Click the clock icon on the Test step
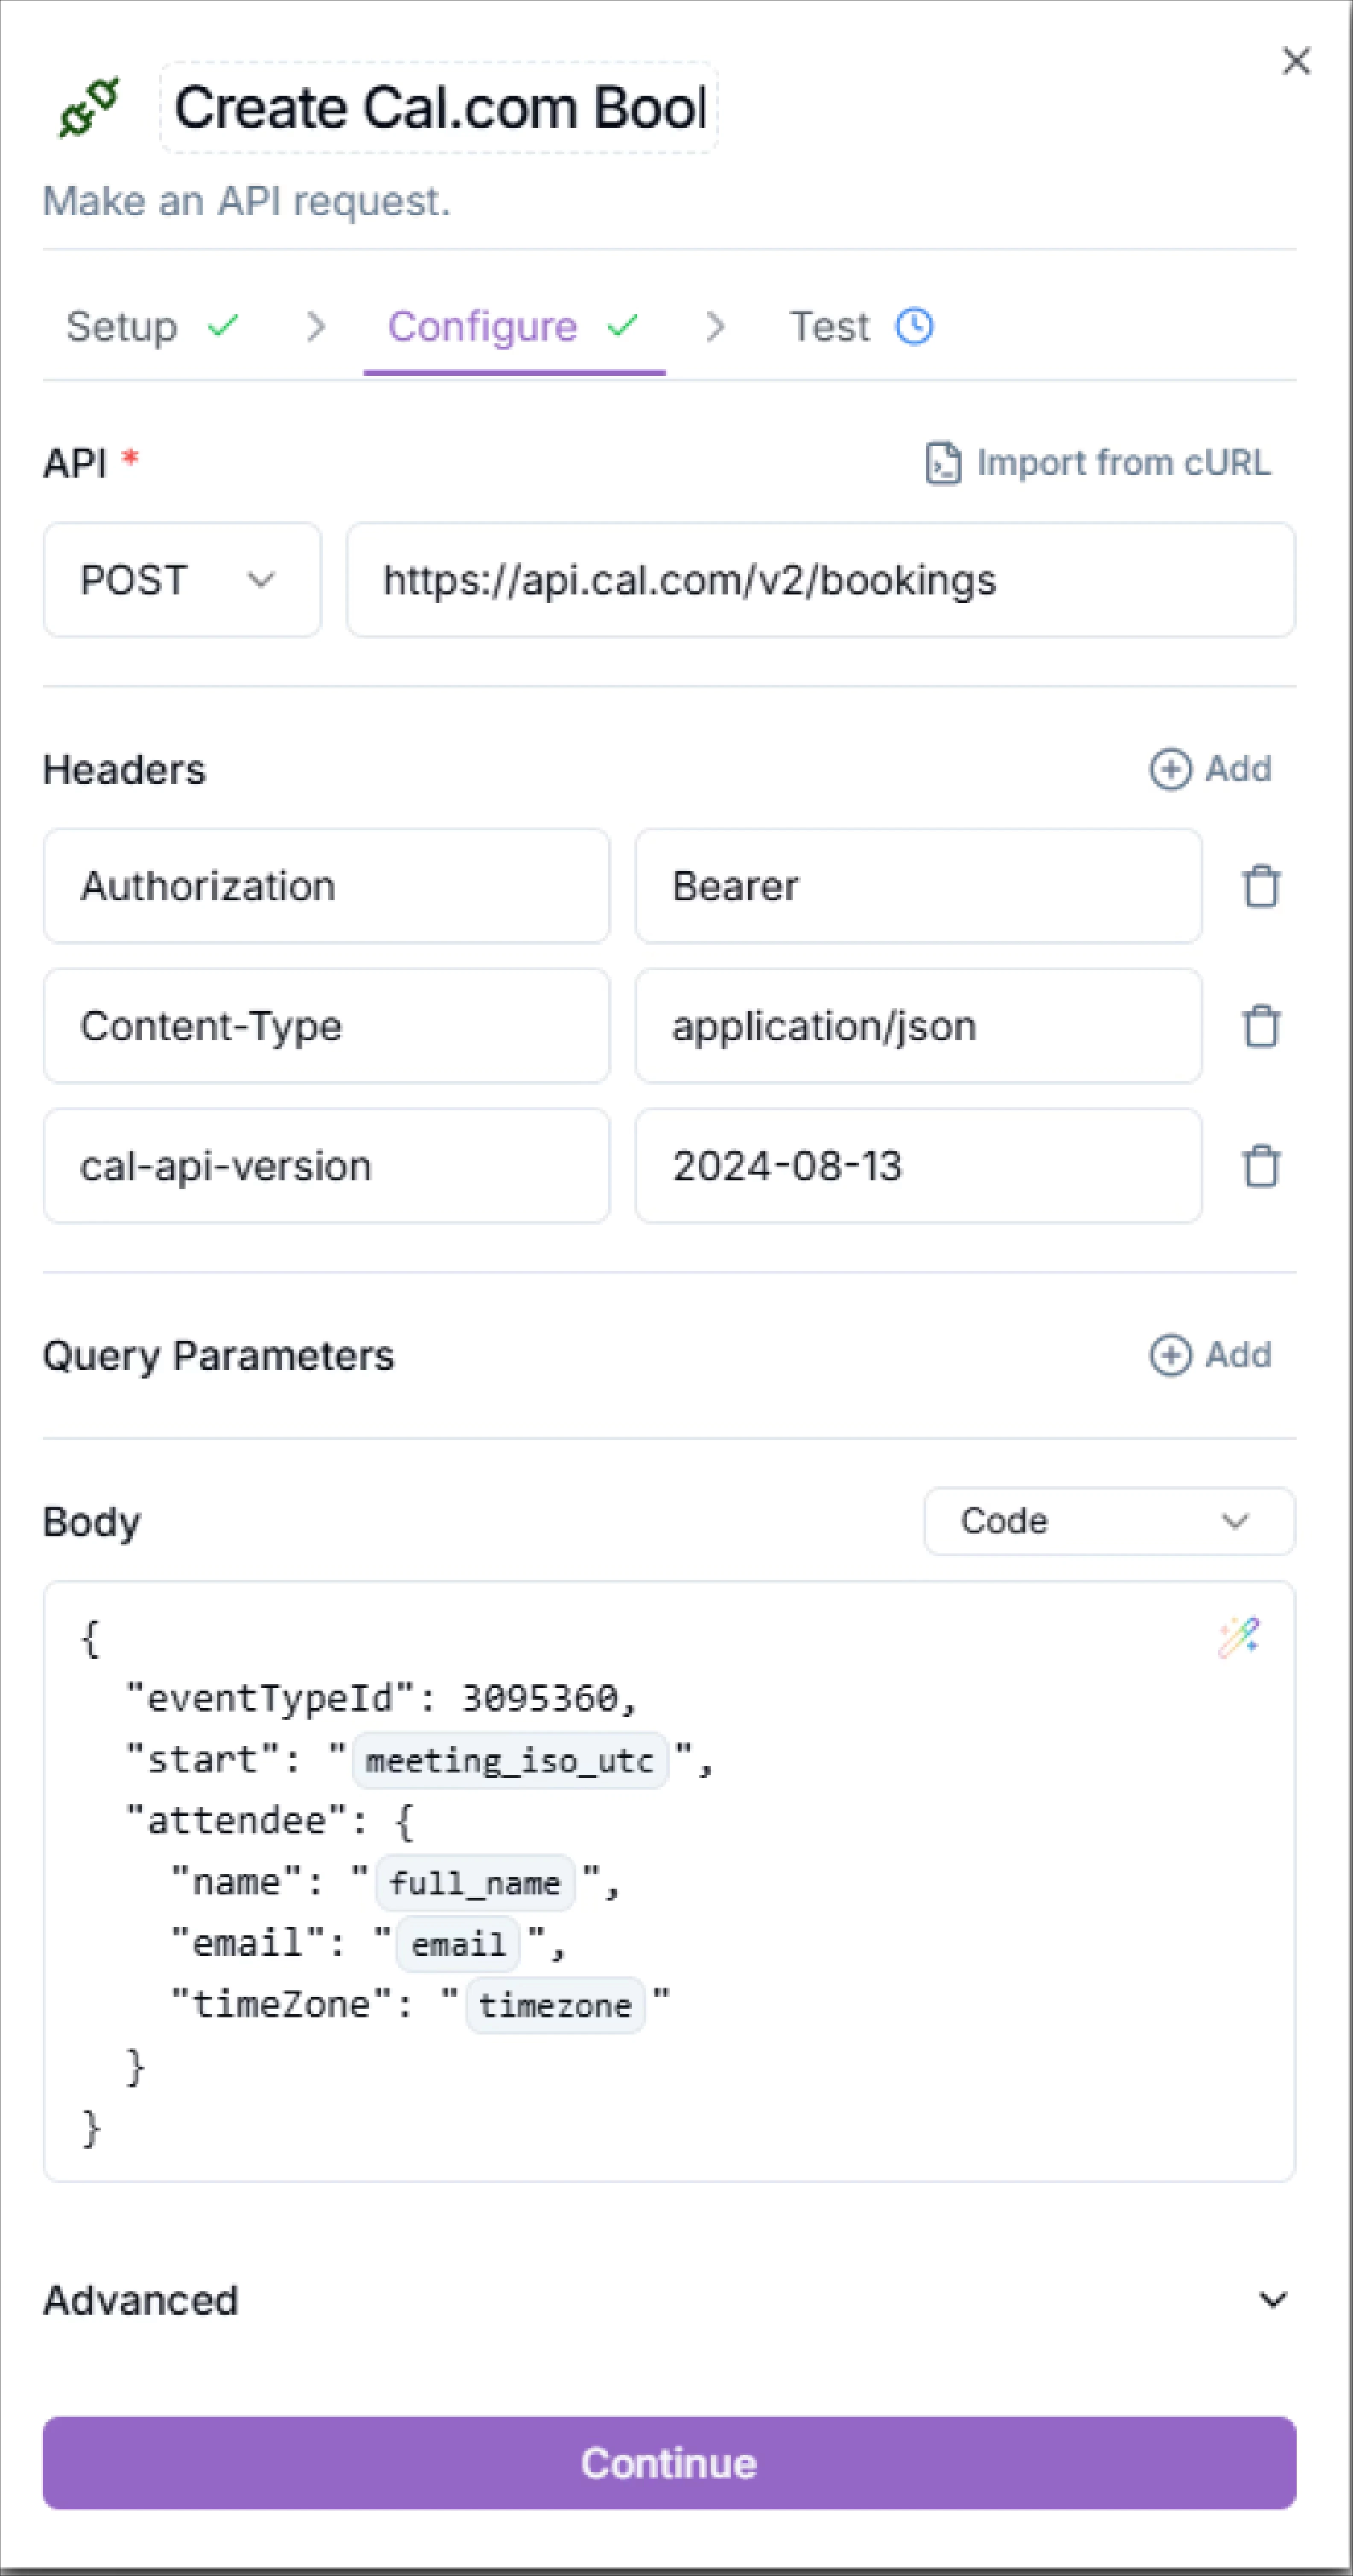Image resolution: width=1353 pixels, height=2576 pixels. 913,325
